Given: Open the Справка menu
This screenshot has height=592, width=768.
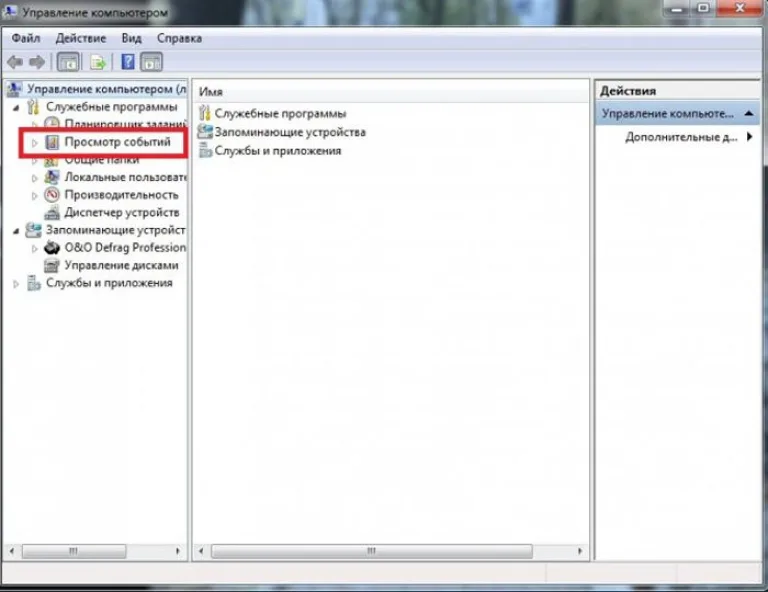Looking at the screenshot, I should (179, 38).
